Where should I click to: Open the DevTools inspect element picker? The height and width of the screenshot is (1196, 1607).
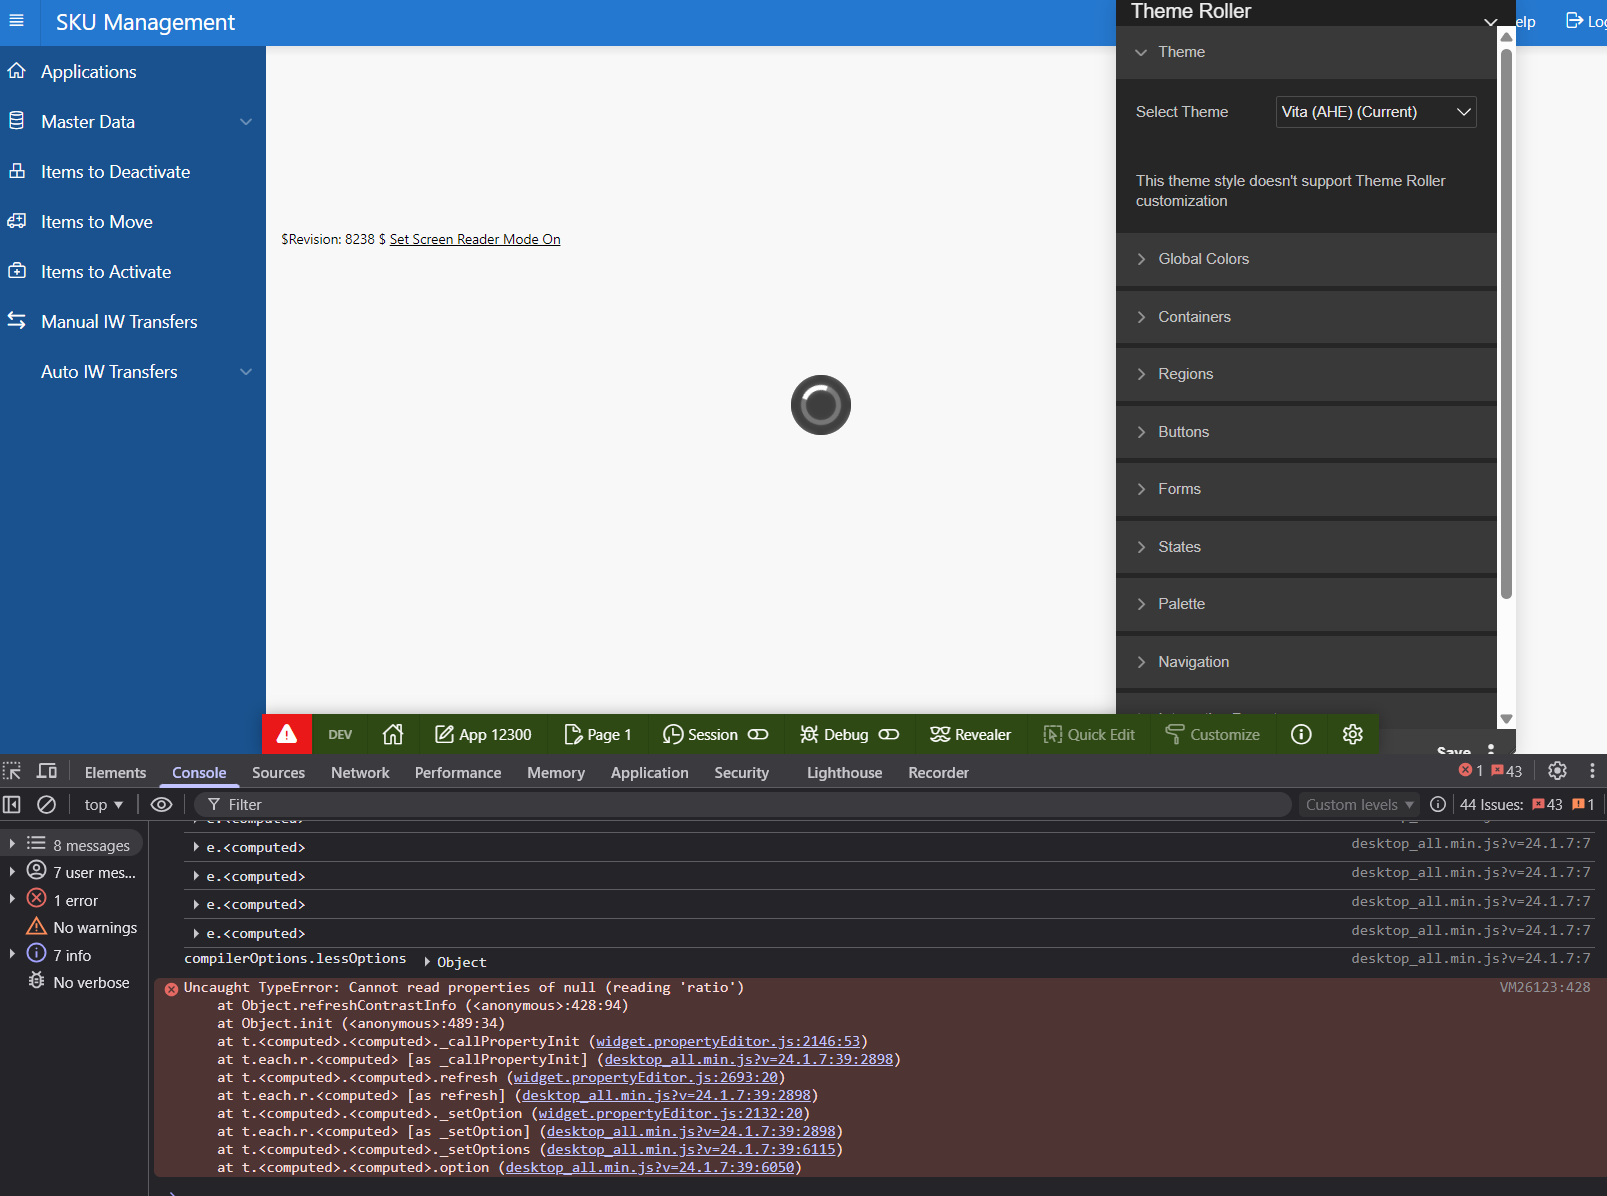(x=13, y=771)
